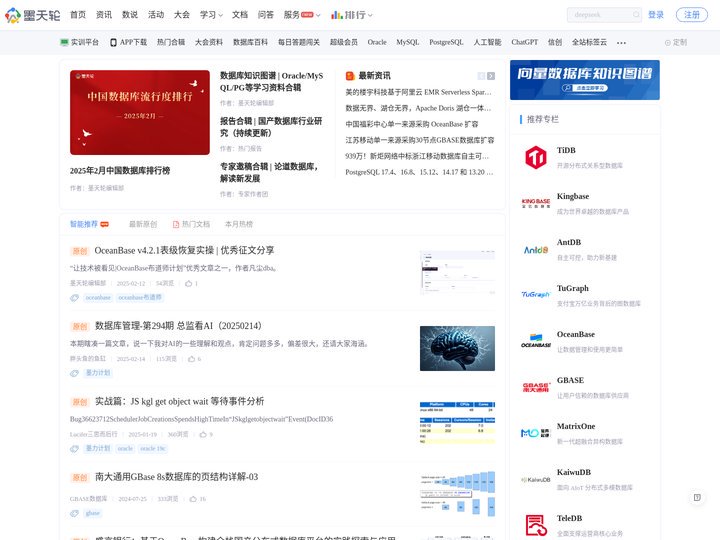This screenshot has height=540, width=720.
Task: Open MatrixOne column logo
Action: 535,433
